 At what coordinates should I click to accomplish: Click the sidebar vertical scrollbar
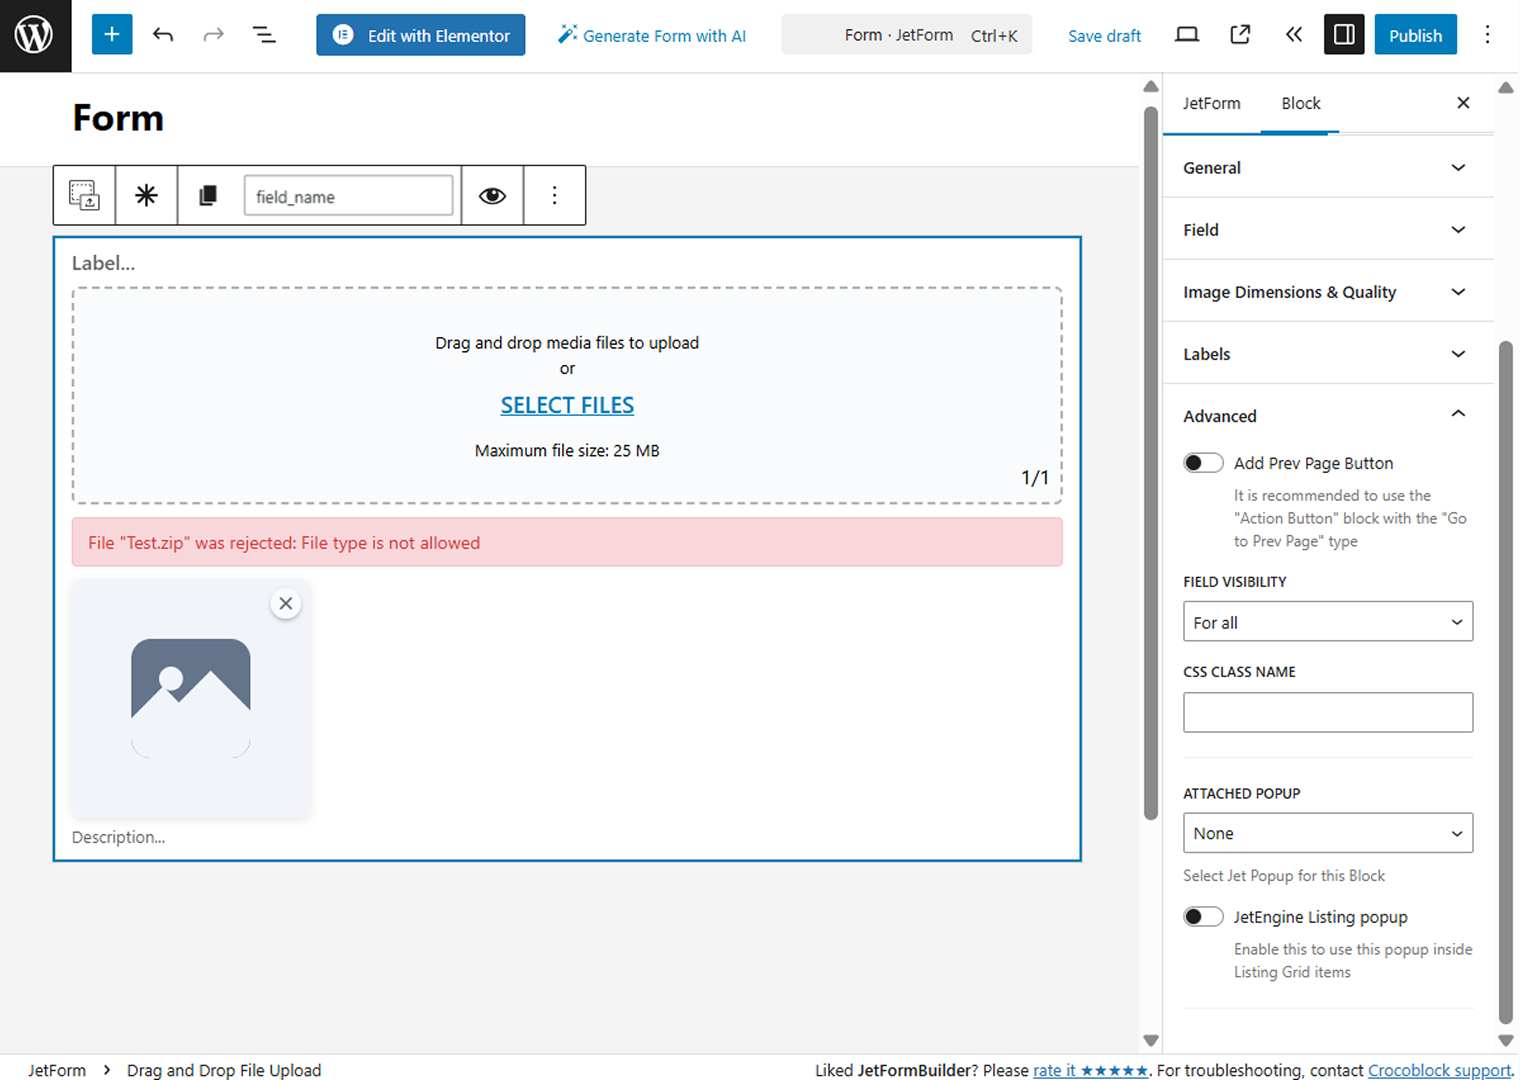(1506, 682)
